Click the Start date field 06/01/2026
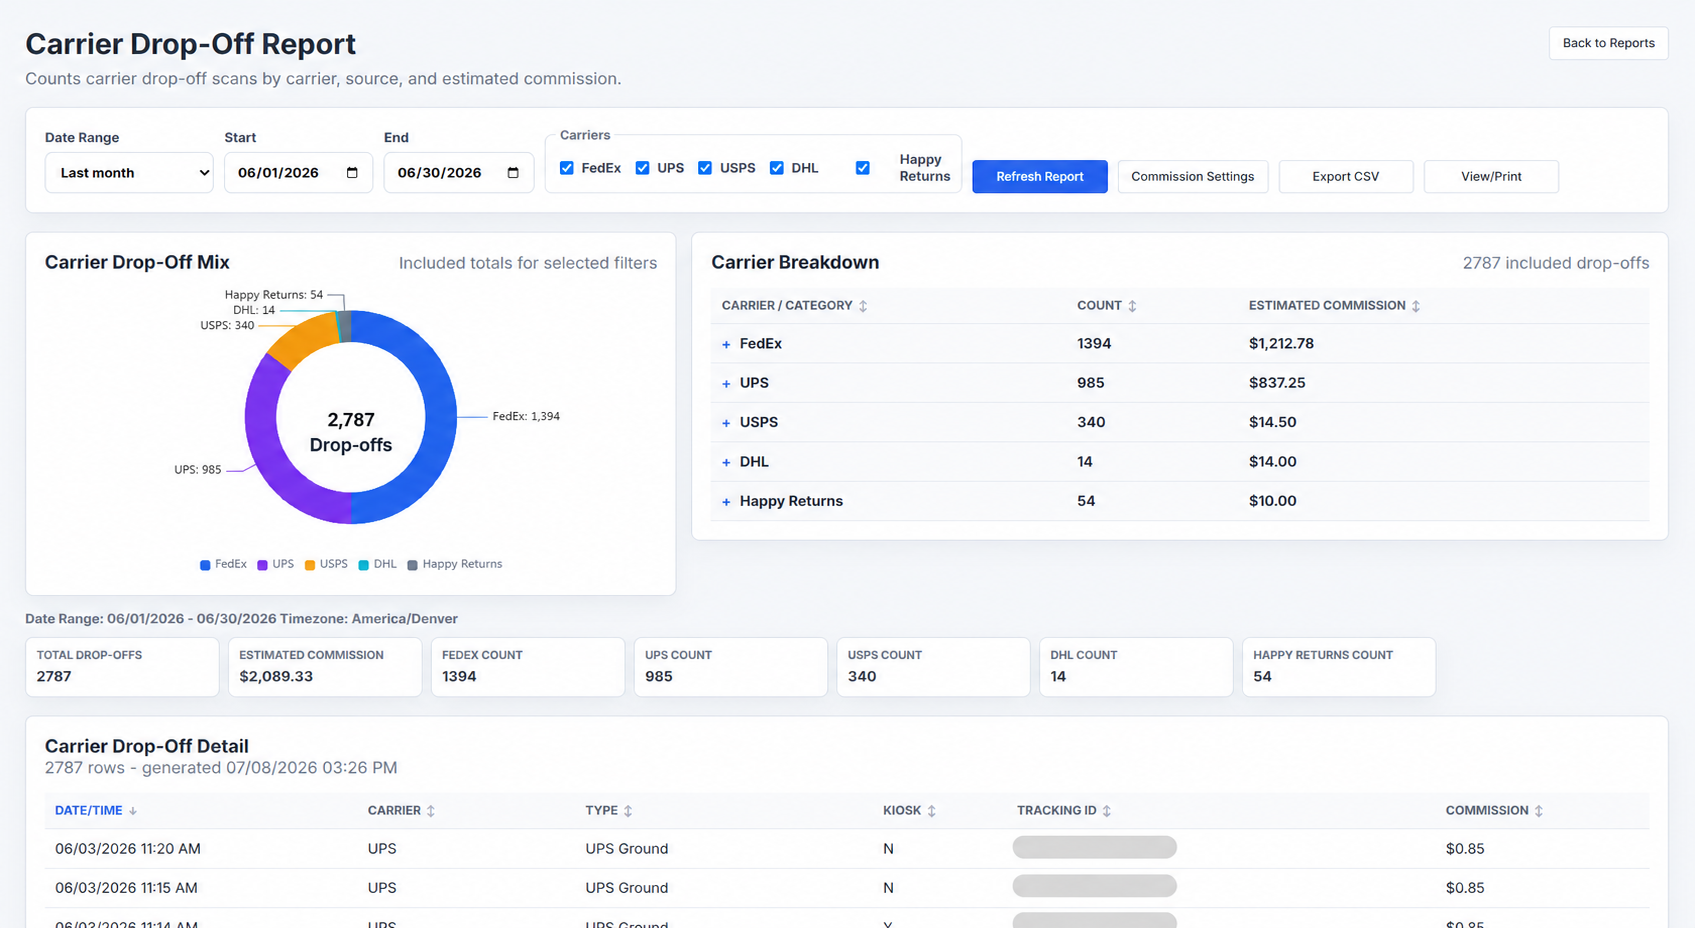This screenshot has height=928, width=1695. (x=298, y=173)
